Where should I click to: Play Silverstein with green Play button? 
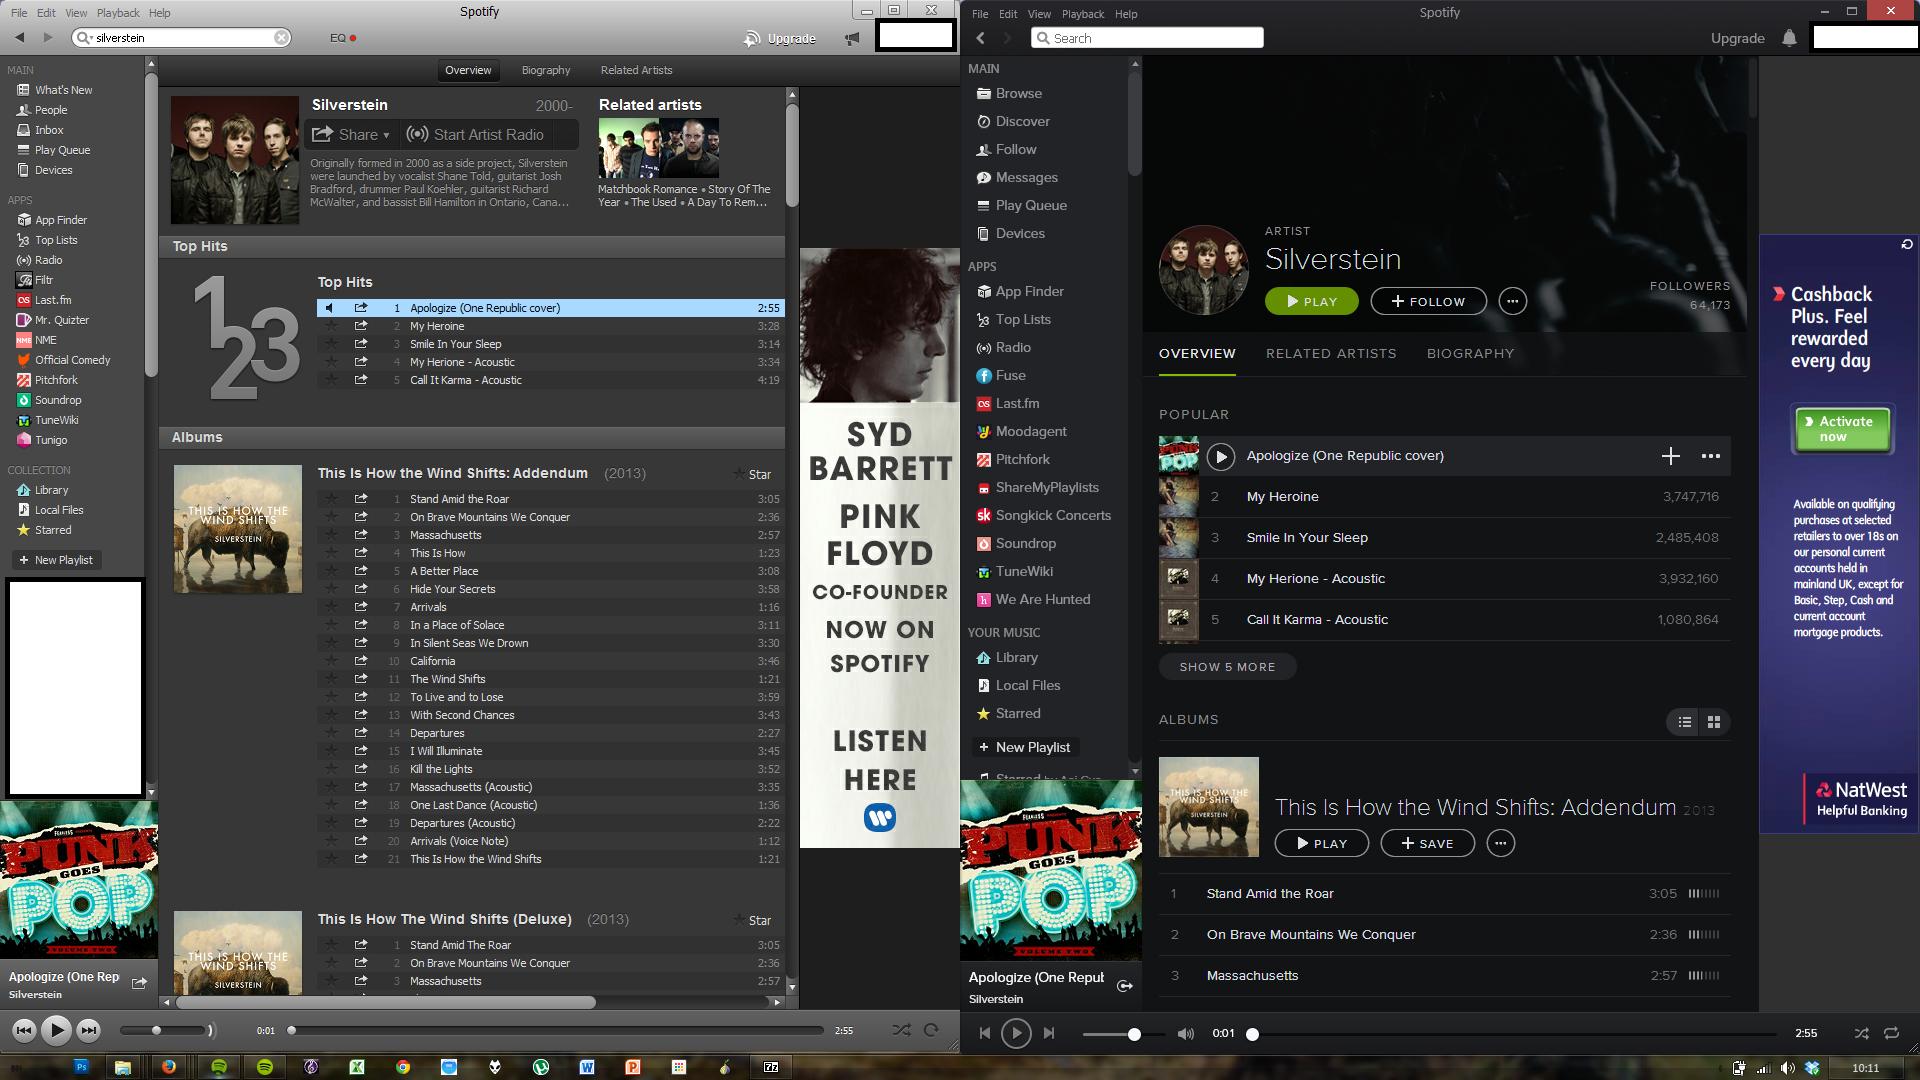[x=1311, y=301]
